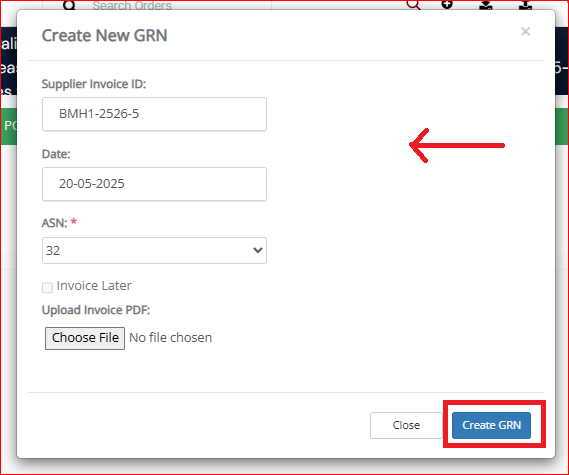Open the ASN dropdown showing 32
569x475 pixels.
[x=154, y=250]
